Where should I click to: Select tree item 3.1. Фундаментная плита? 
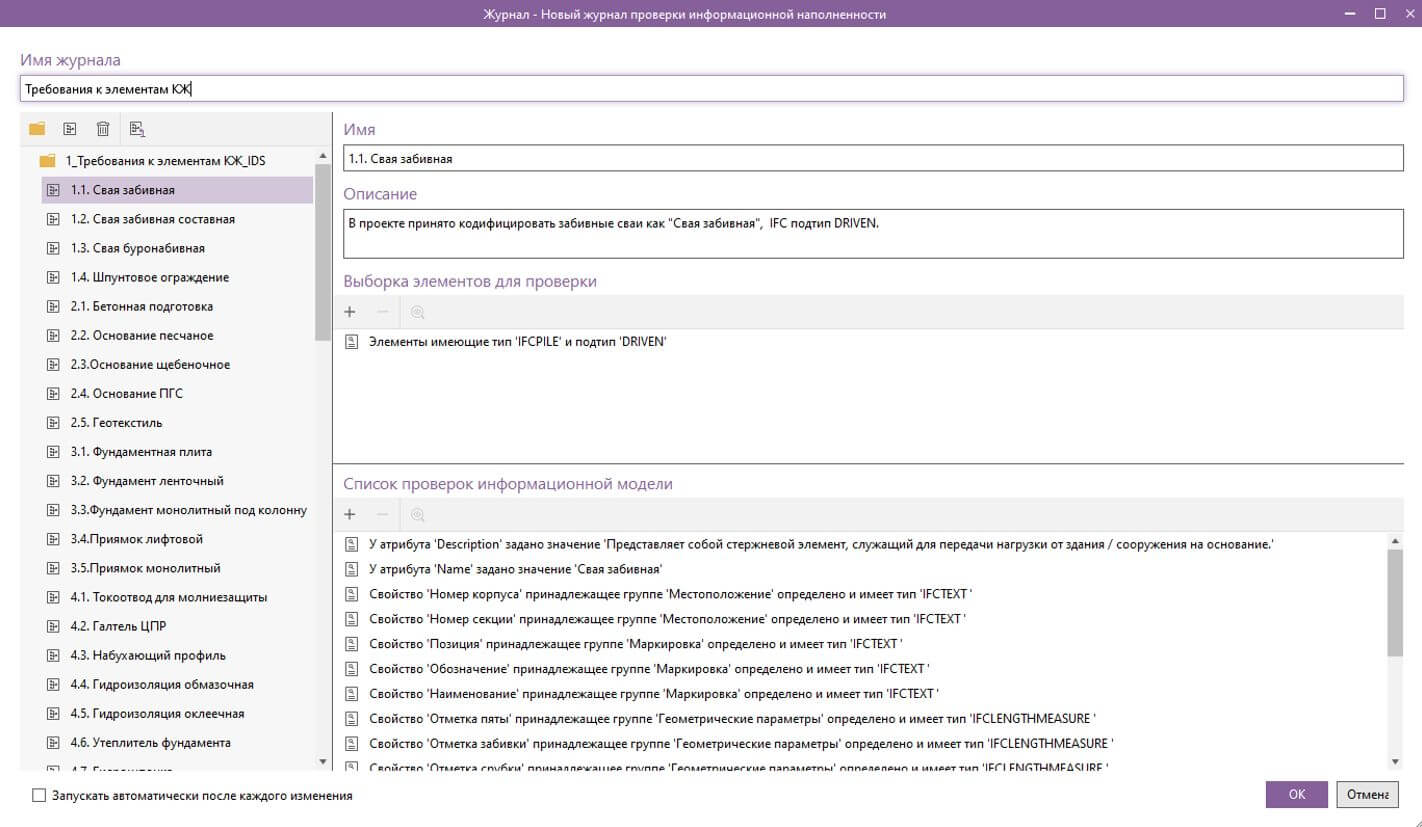click(x=177, y=451)
